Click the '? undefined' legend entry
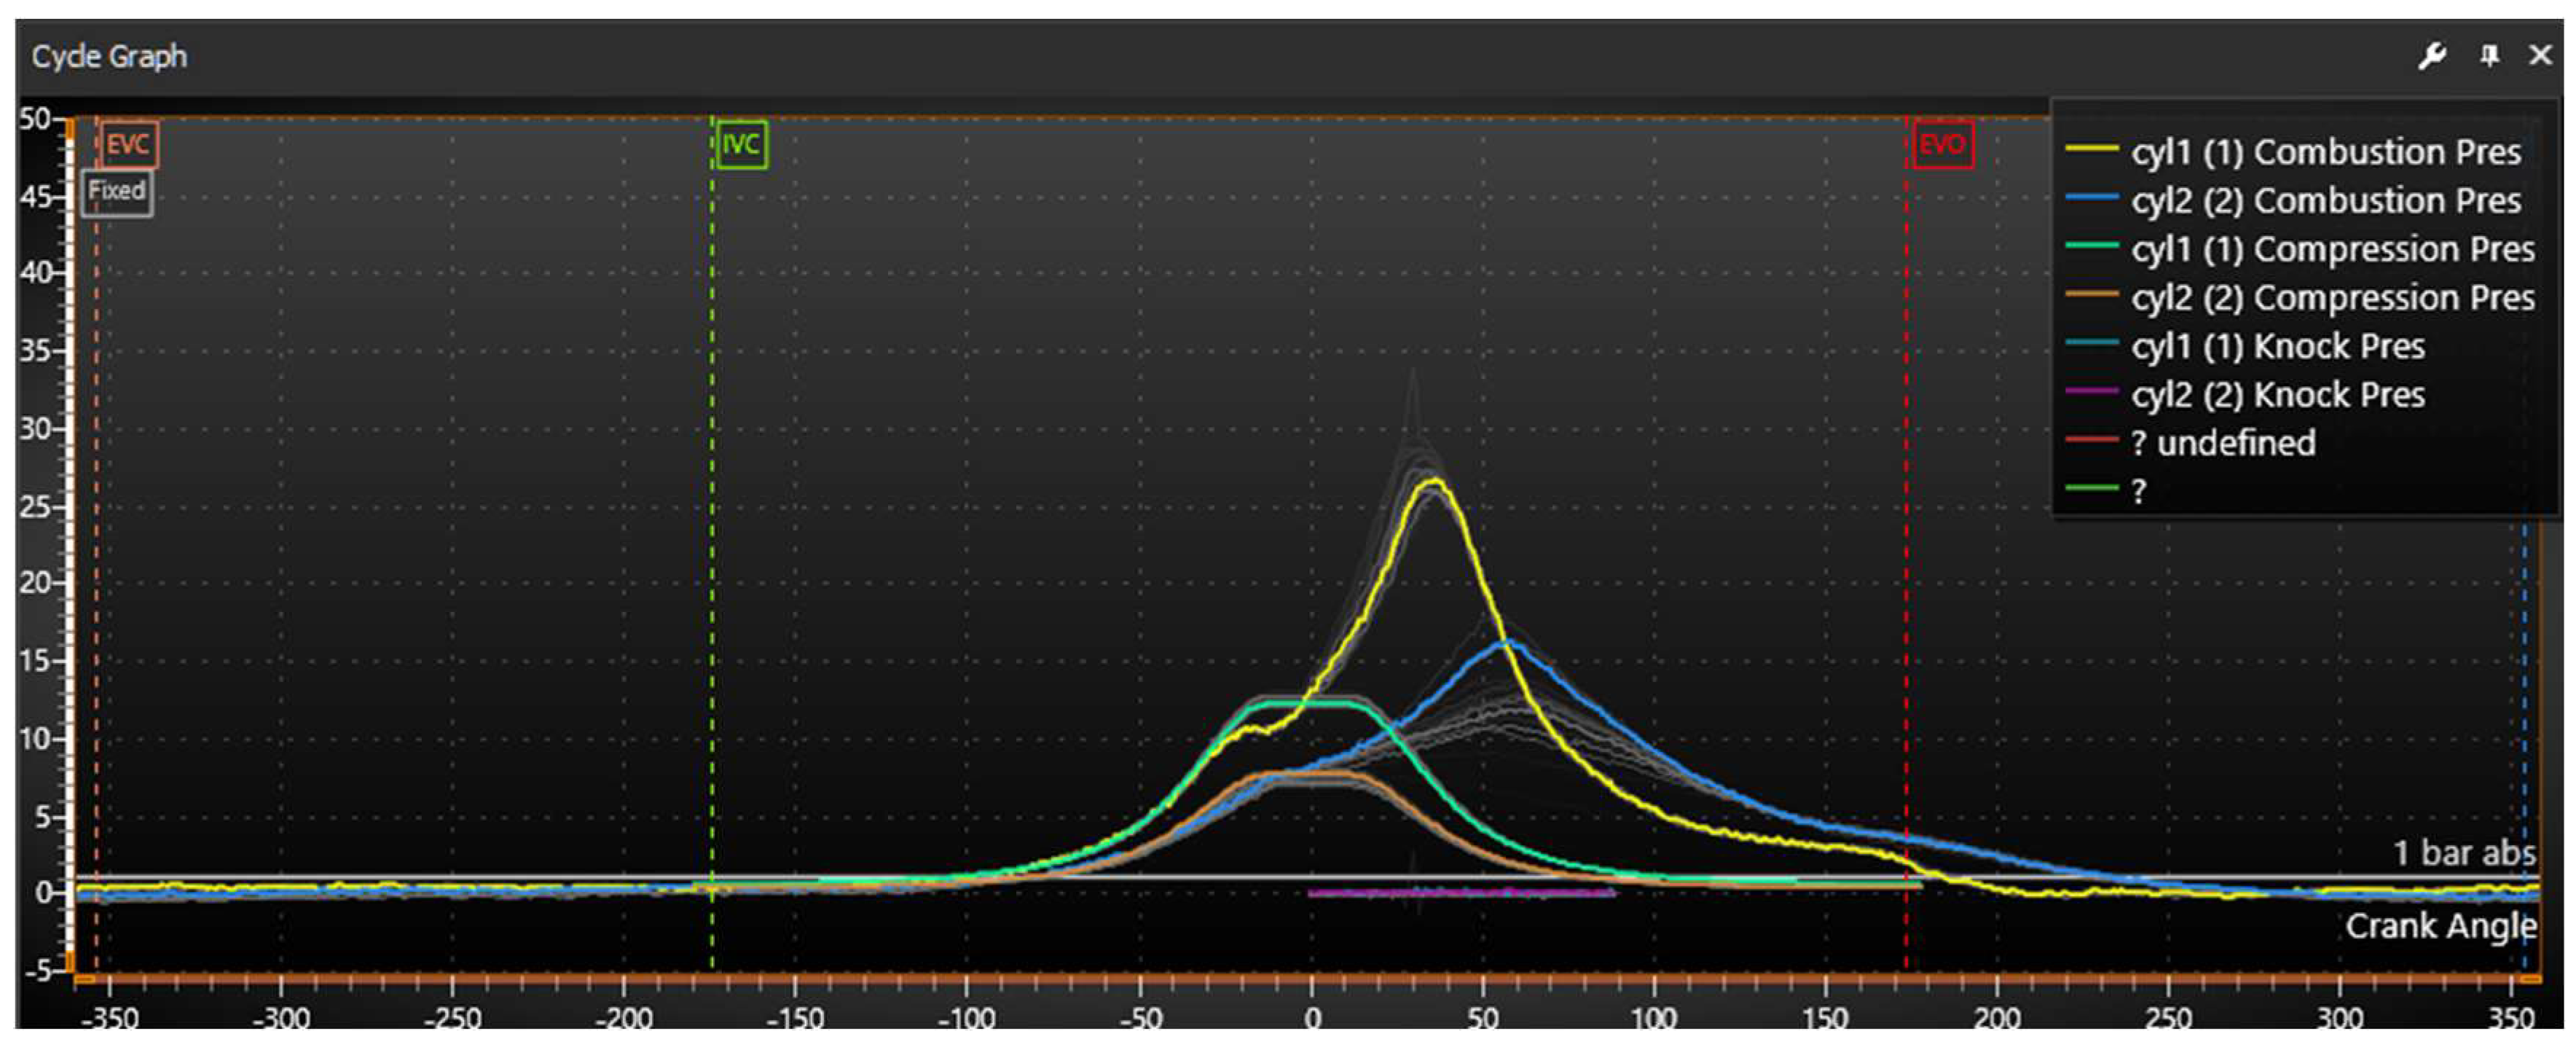This screenshot has width=2576, height=1047. point(2223,443)
